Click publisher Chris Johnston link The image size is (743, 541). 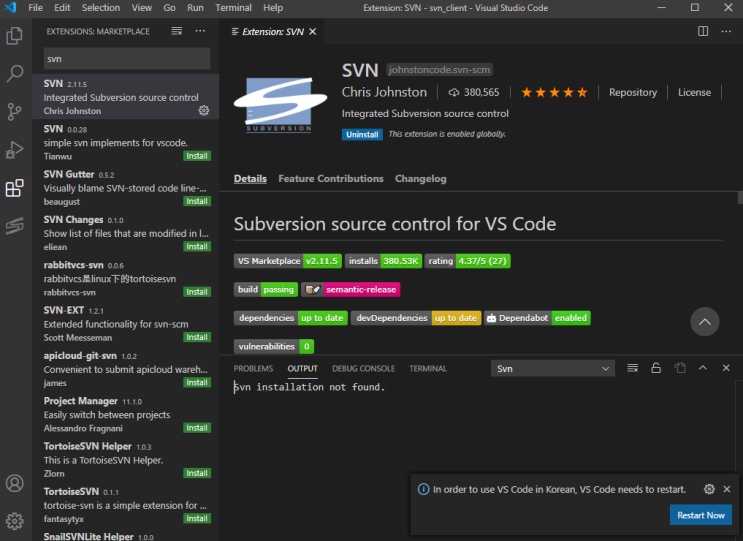384,92
